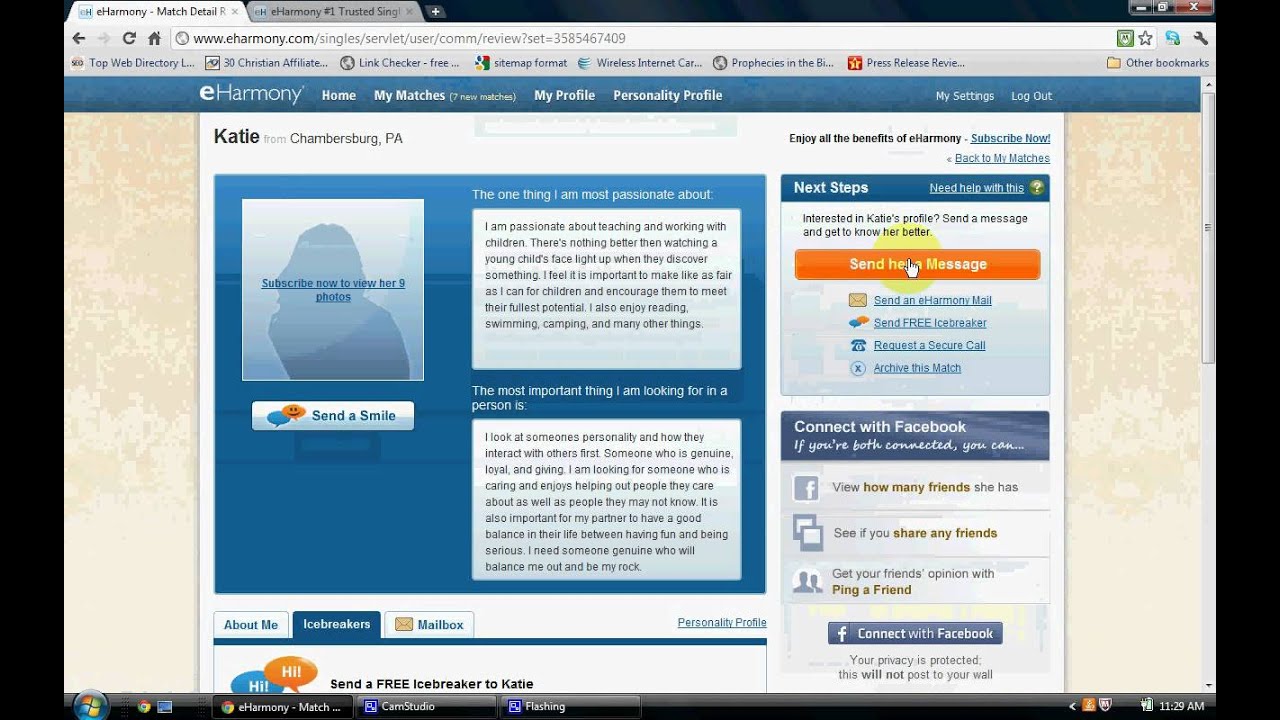The height and width of the screenshot is (720, 1280).
Task: Open My Settings
Action: coord(965,96)
